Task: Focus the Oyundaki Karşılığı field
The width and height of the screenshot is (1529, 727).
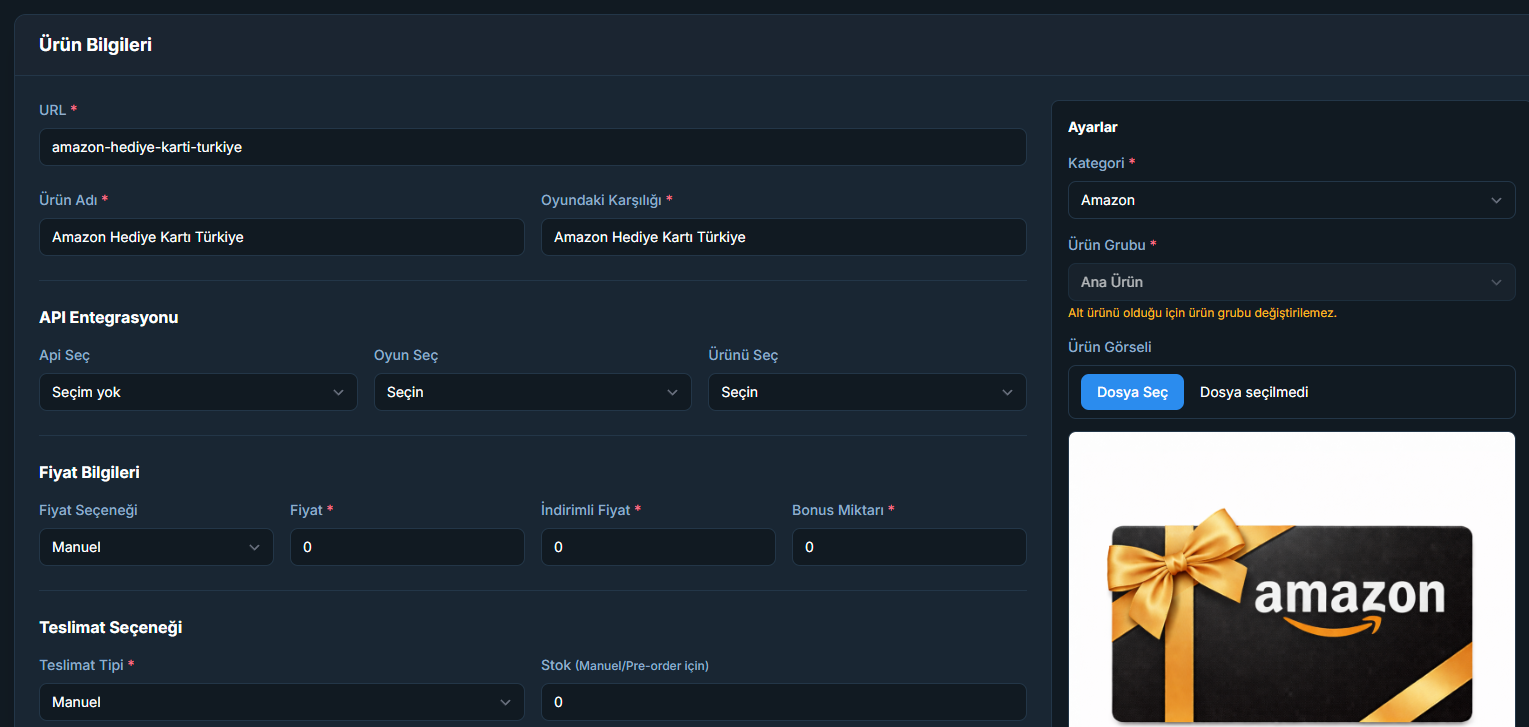Action: [783, 237]
